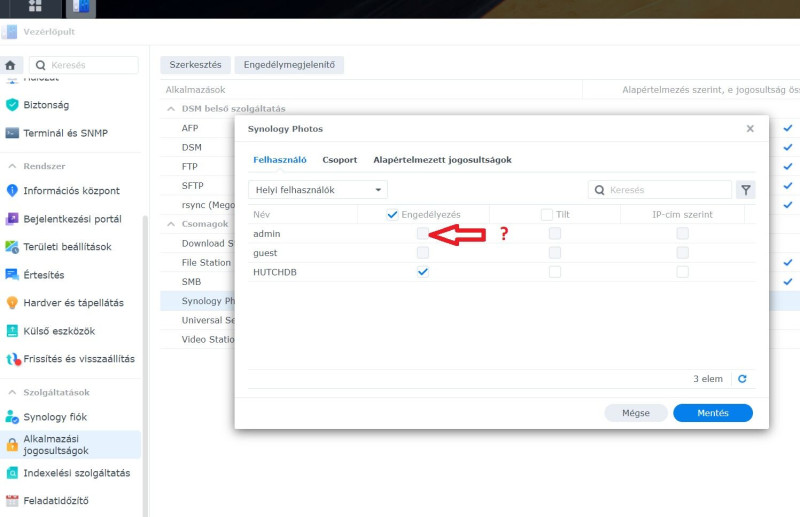Image resolution: width=800 pixels, height=517 pixels.
Task: Check Tilt for guest
Action: 555,253
